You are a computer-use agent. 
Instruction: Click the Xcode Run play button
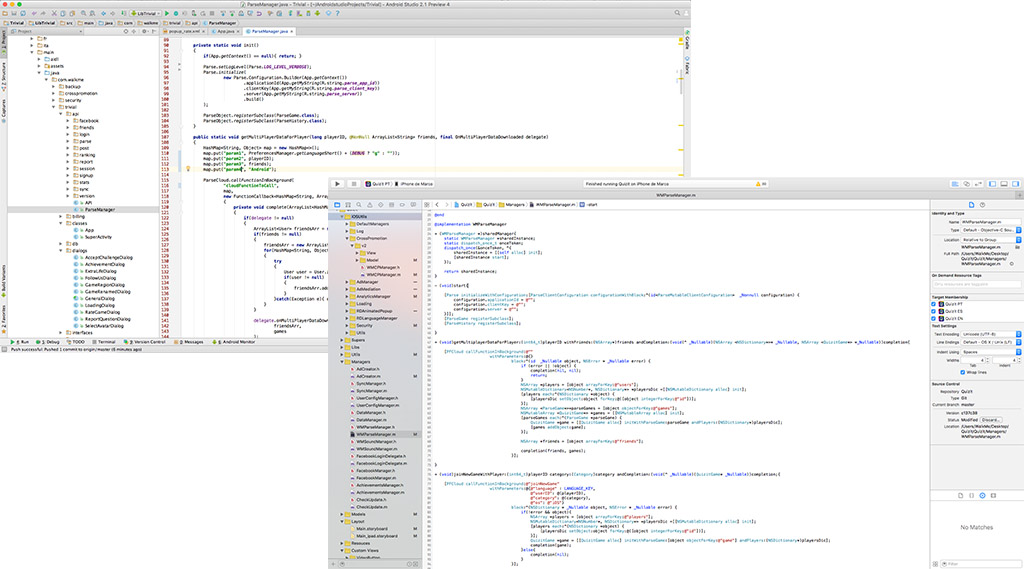point(337,184)
